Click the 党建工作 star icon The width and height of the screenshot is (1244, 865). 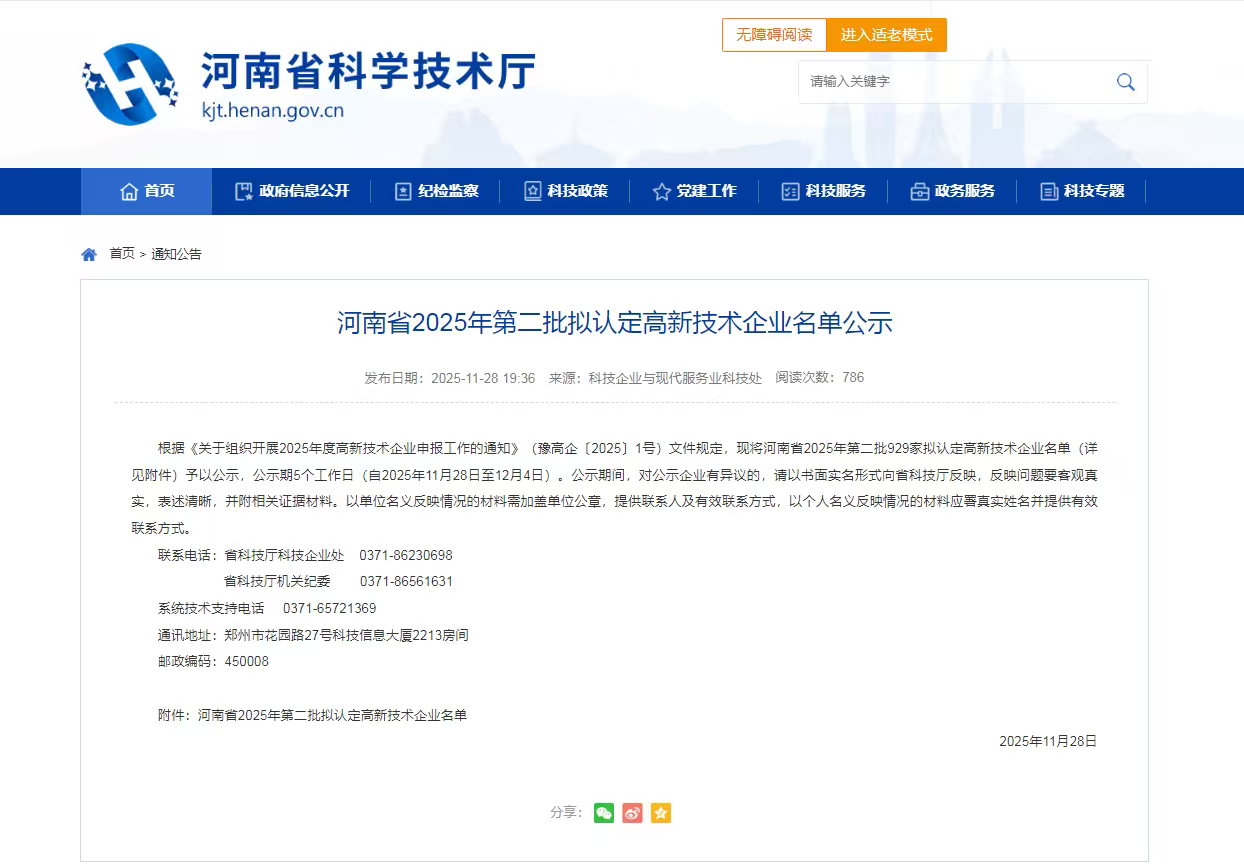pyautogui.click(x=661, y=191)
